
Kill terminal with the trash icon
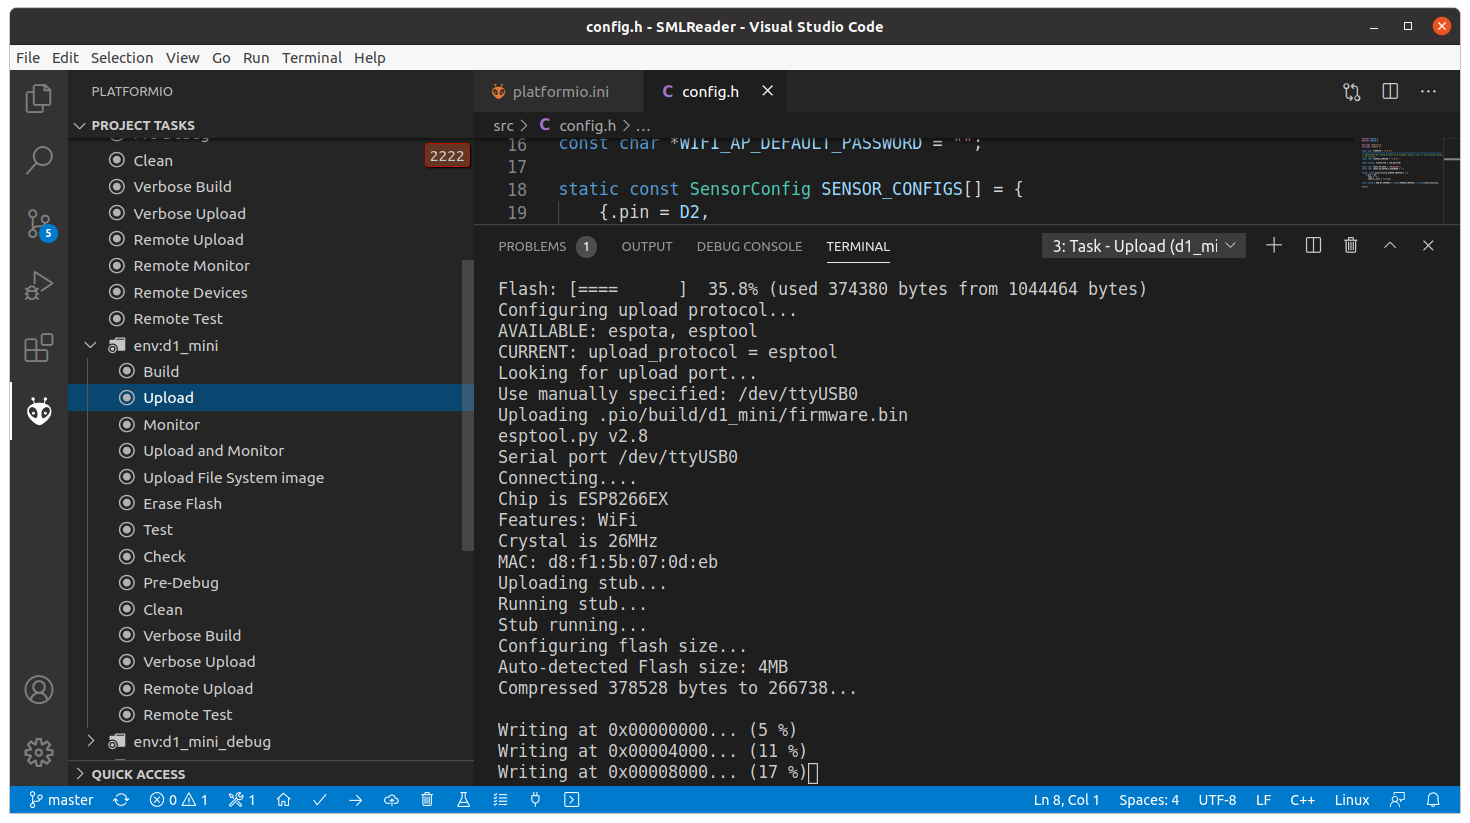[1351, 246]
